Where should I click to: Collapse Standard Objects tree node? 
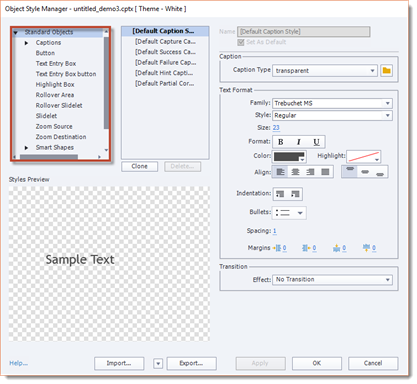15,33
